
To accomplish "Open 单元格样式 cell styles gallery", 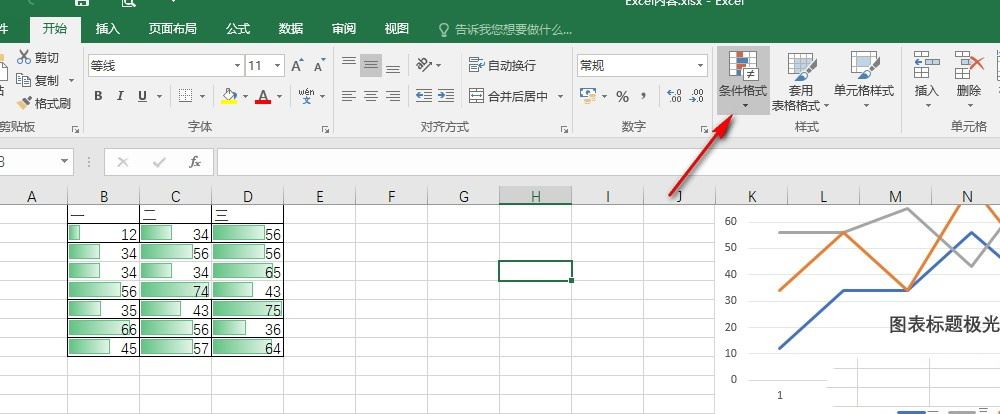I will pyautogui.click(x=863, y=80).
